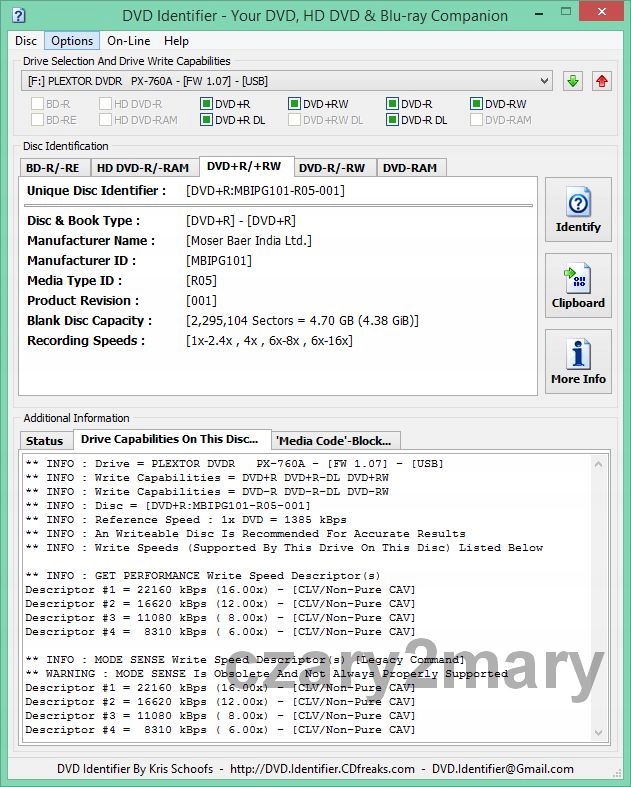631x787 pixels.
Task: Click the app icon in title bar
Action: tap(17, 15)
